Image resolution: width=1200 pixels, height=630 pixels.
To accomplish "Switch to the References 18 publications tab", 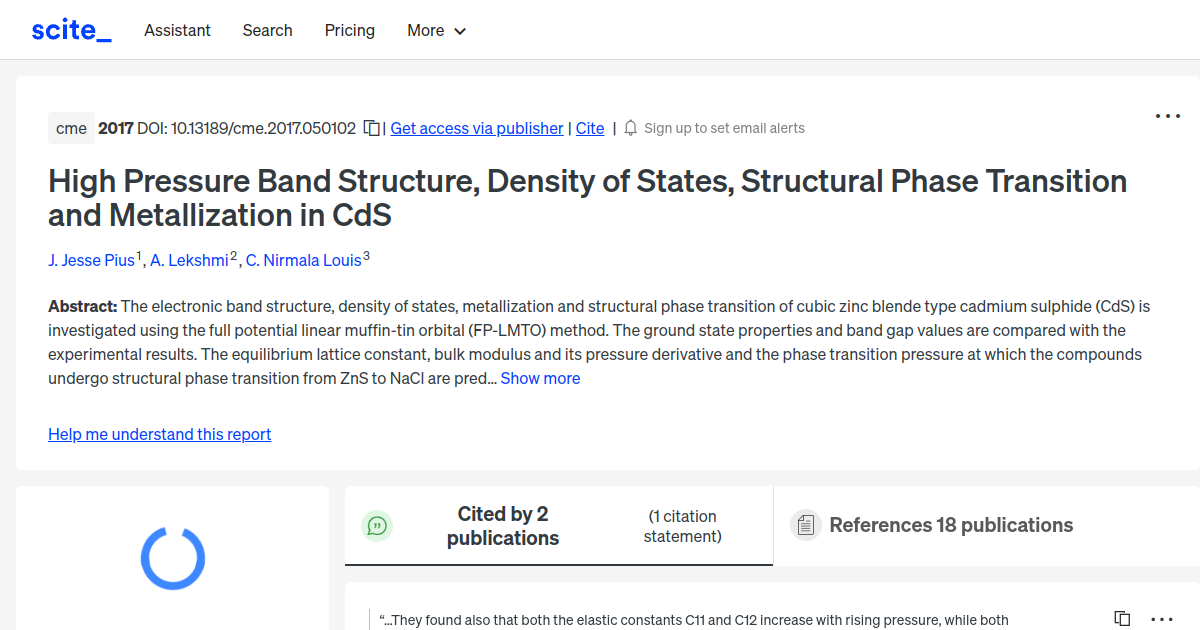I will [x=950, y=524].
